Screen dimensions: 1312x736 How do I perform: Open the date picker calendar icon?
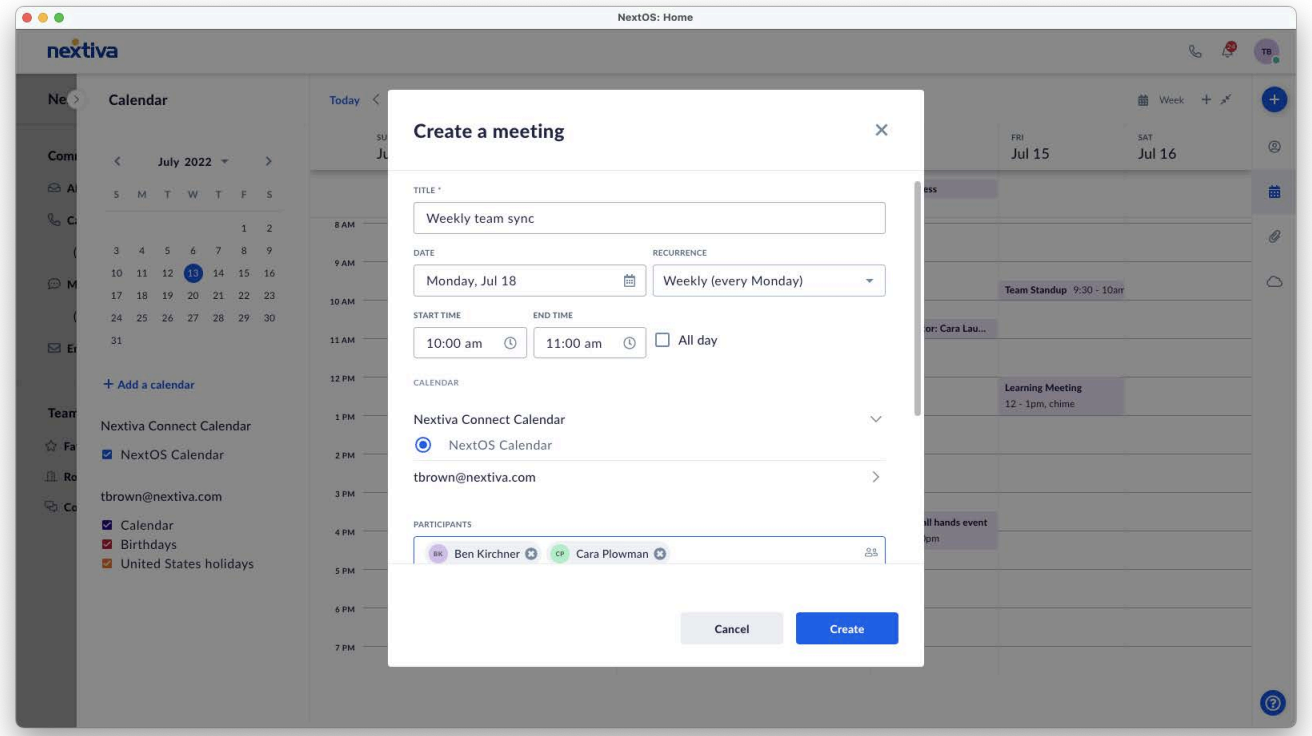(630, 281)
